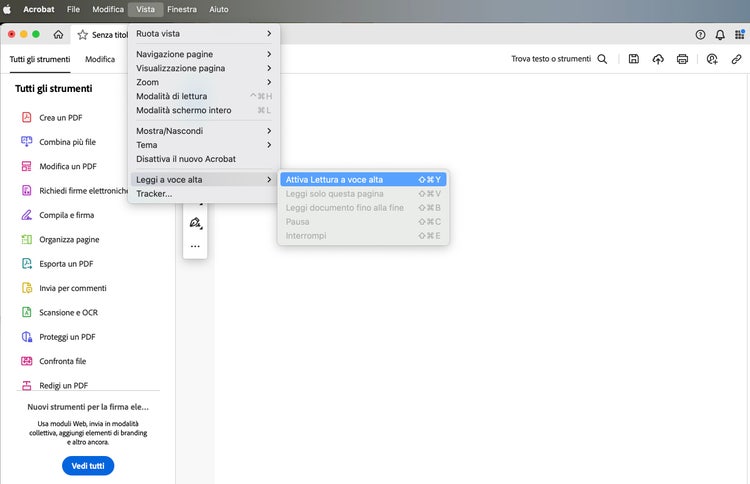Click the Esporta un PDF icon
The width and height of the screenshot is (750, 484).
pyautogui.click(x=27, y=264)
